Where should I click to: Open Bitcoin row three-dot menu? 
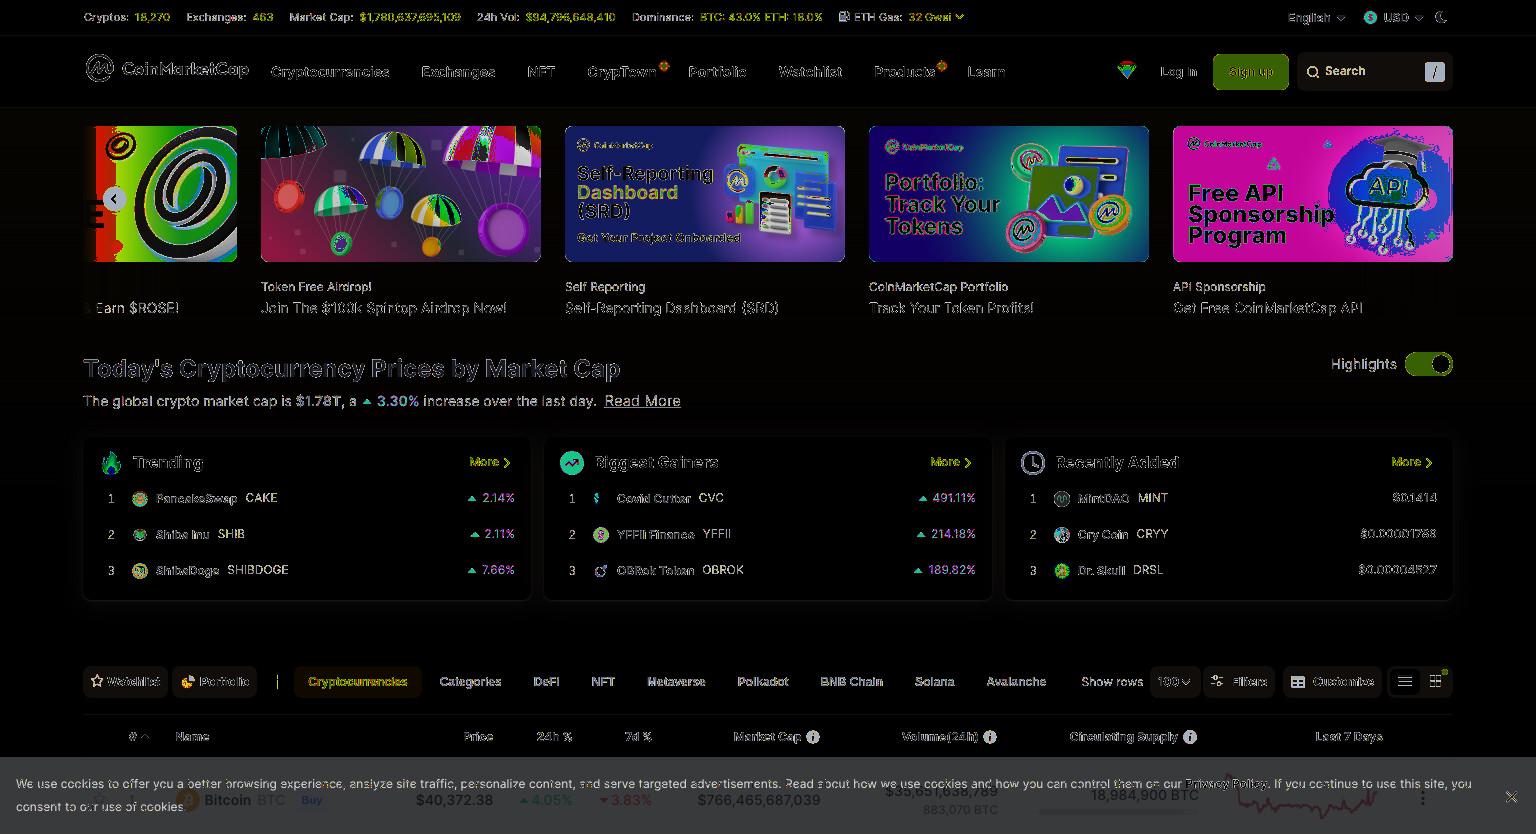[x=1423, y=798]
